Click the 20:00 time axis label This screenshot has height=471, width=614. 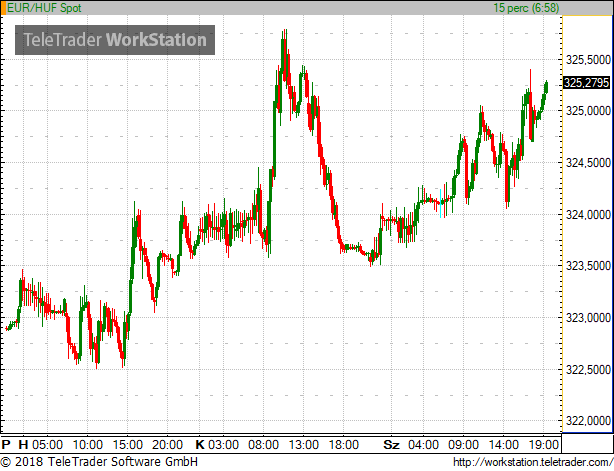(x=167, y=445)
